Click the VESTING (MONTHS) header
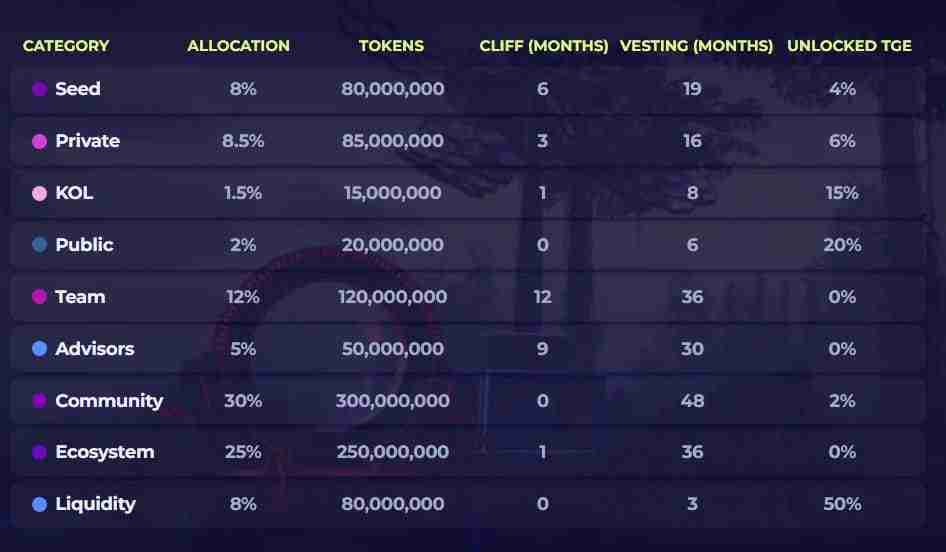Image resolution: width=946 pixels, height=552 pixels. (x=696, y=46)
